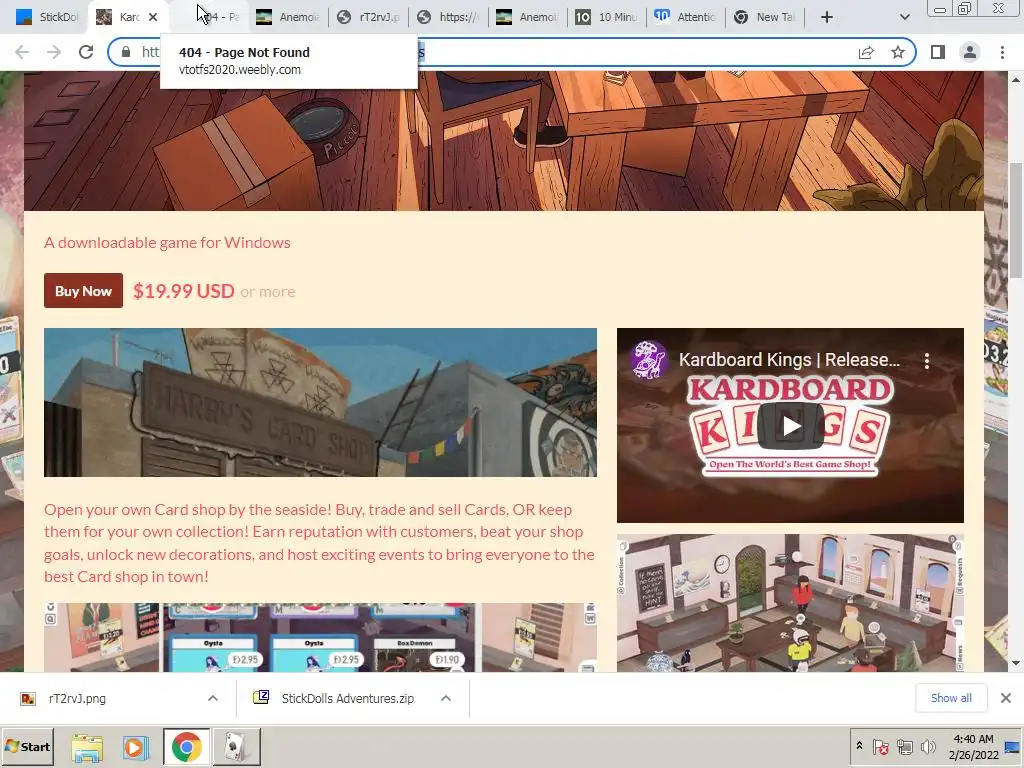
Task: Click the $19.99 USD price text
Action: coord(184,291)
